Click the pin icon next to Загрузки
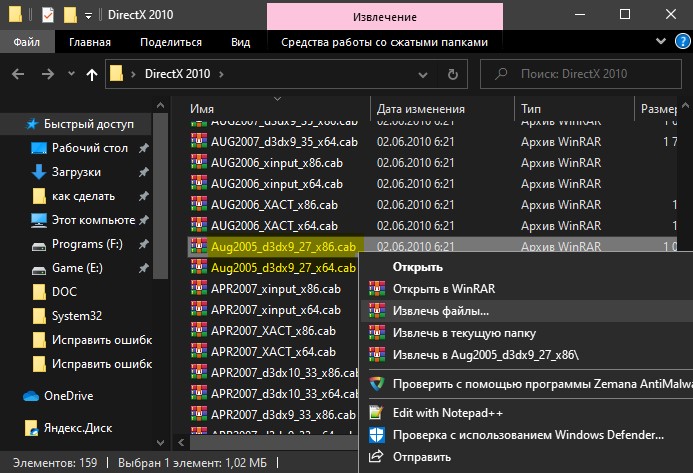 [x=144, y=172]
